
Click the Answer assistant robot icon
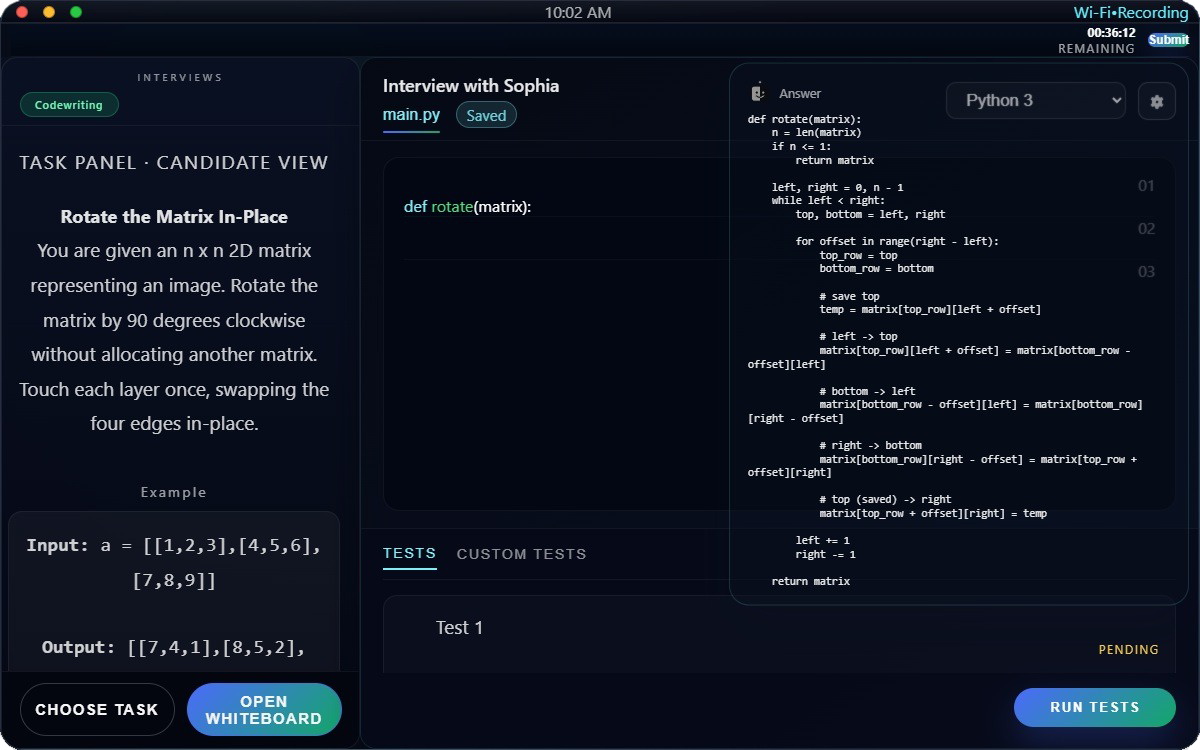[x=757, y=92]
